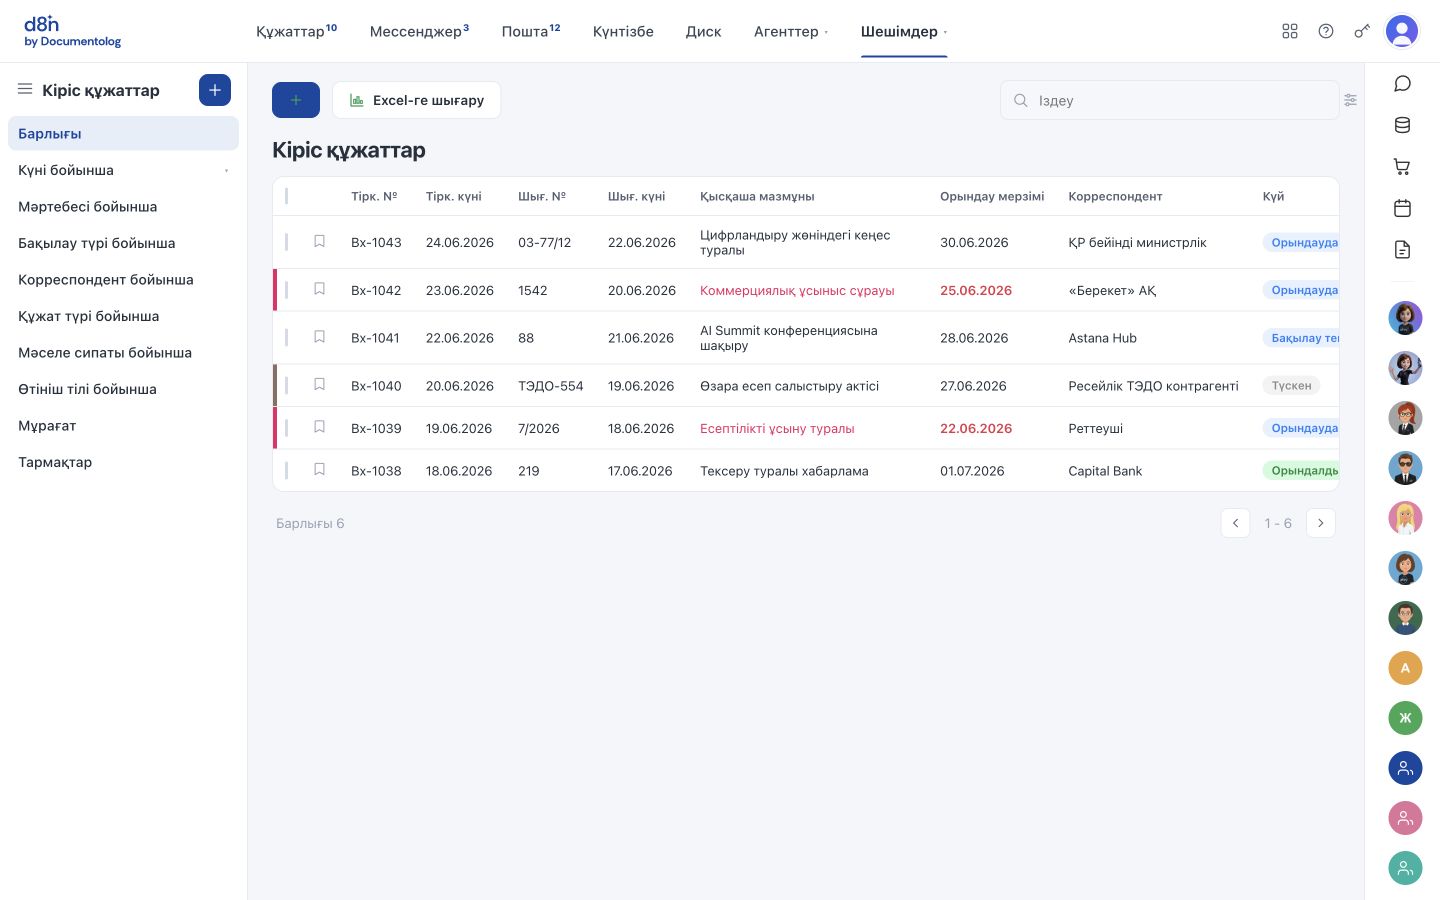This screenshot has height=900, width=1440.
Task: Sort by Корреспондент column header
Action: pyautogui.click(x=1115, y=196)
